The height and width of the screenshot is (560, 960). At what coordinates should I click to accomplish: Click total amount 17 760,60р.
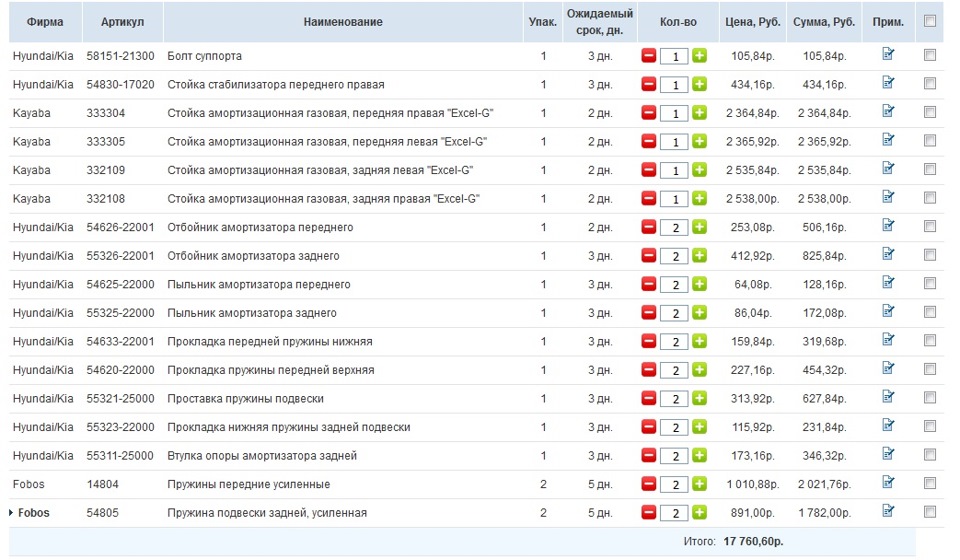click(x=753, y=541)
